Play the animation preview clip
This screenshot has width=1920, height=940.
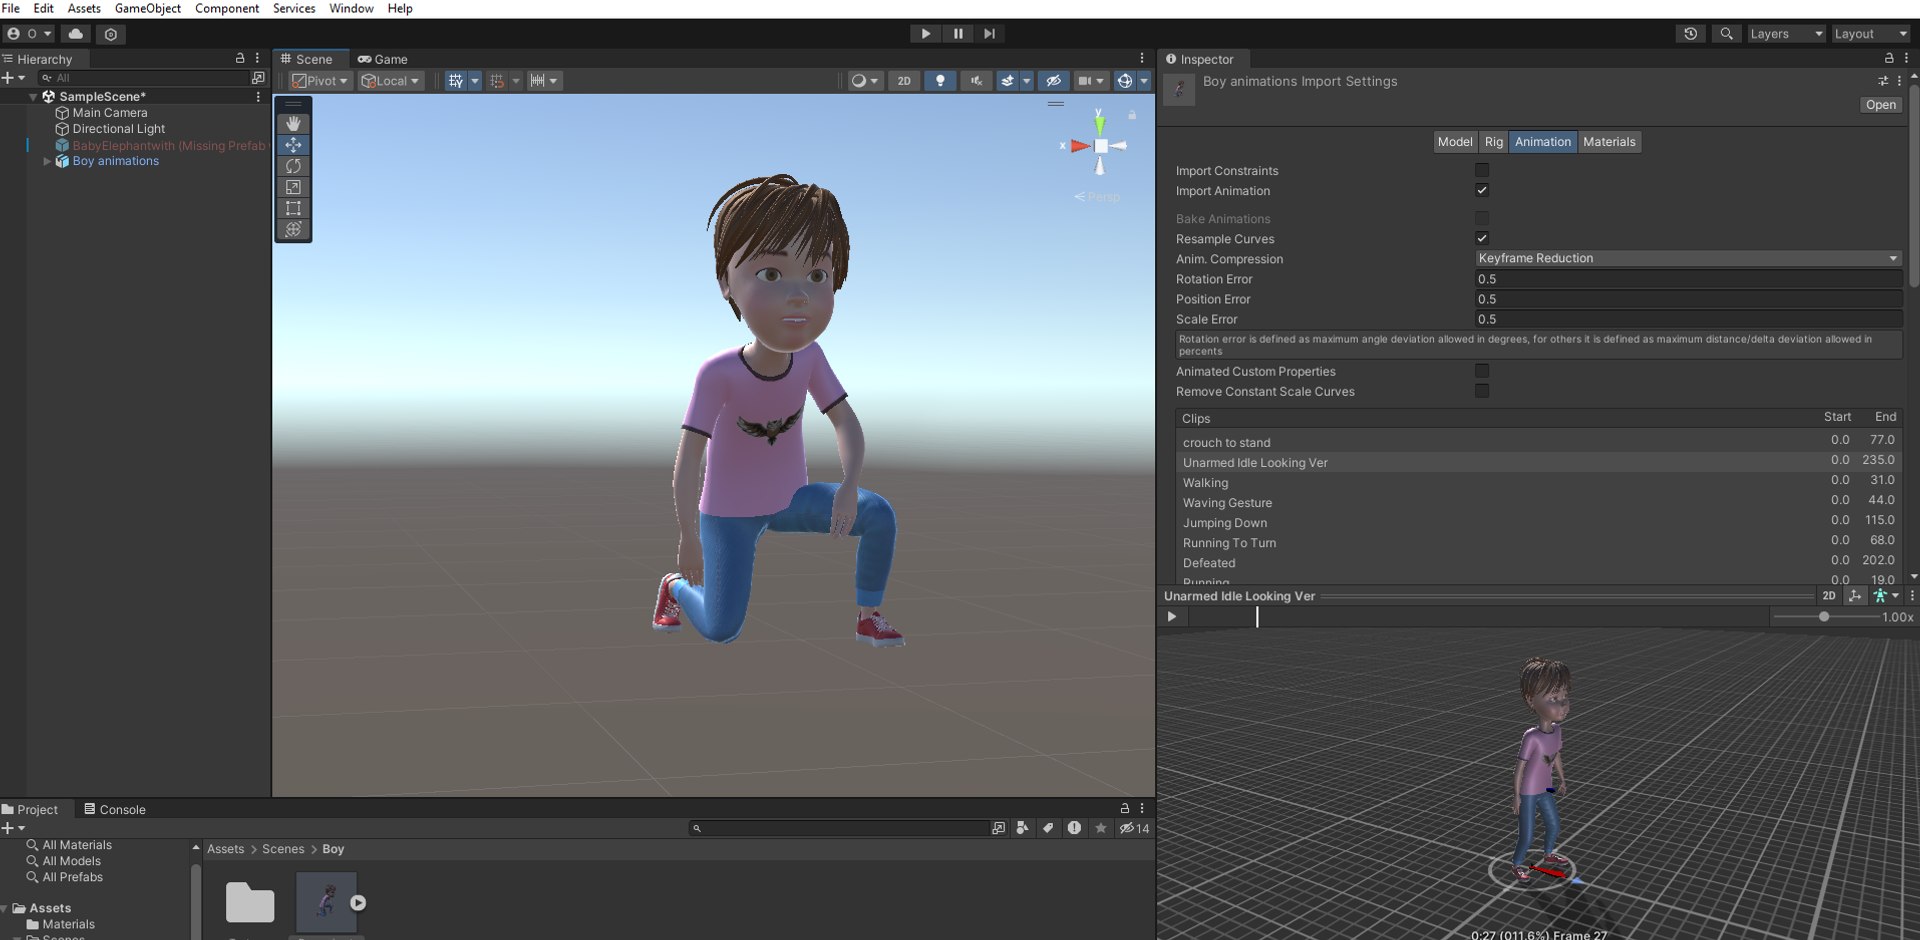coord(1172,617)
